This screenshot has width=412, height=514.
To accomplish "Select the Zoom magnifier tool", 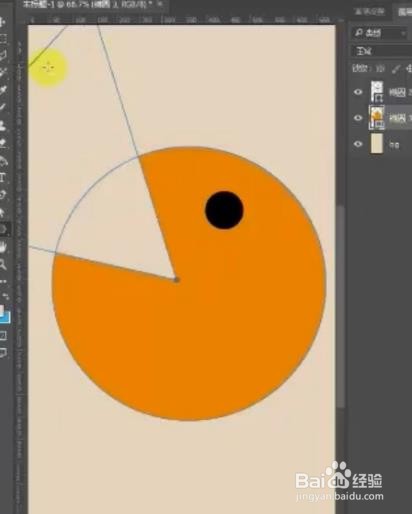I will pos(3,265).
